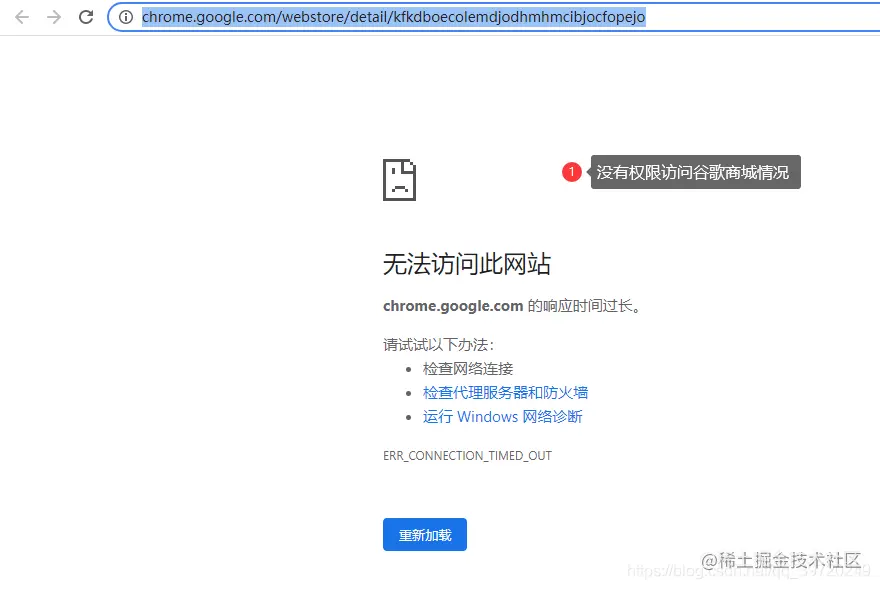This screenshot has width=880, height=589.
Task: Select the sad page error icon
Action: tap(400, 180)
